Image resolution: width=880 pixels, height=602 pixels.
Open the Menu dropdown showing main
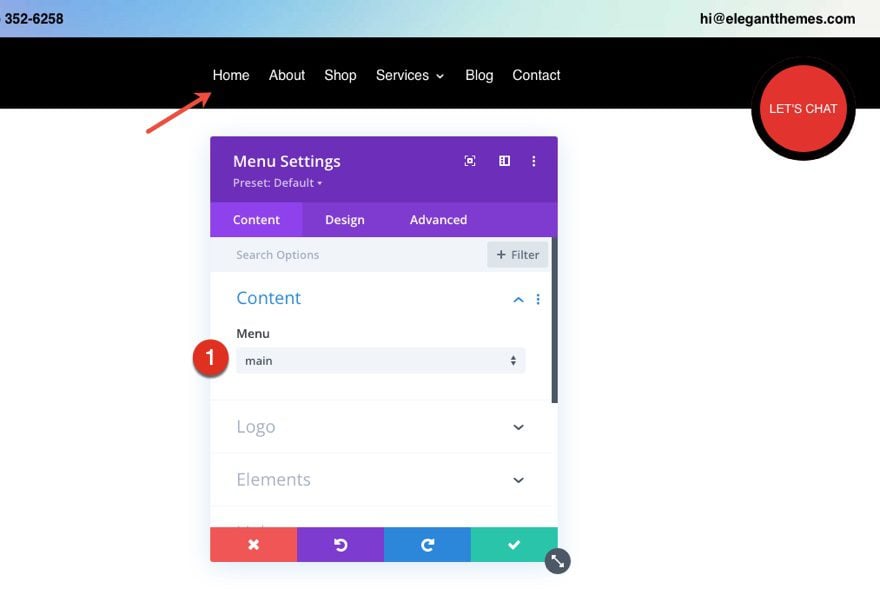[380, 361]
